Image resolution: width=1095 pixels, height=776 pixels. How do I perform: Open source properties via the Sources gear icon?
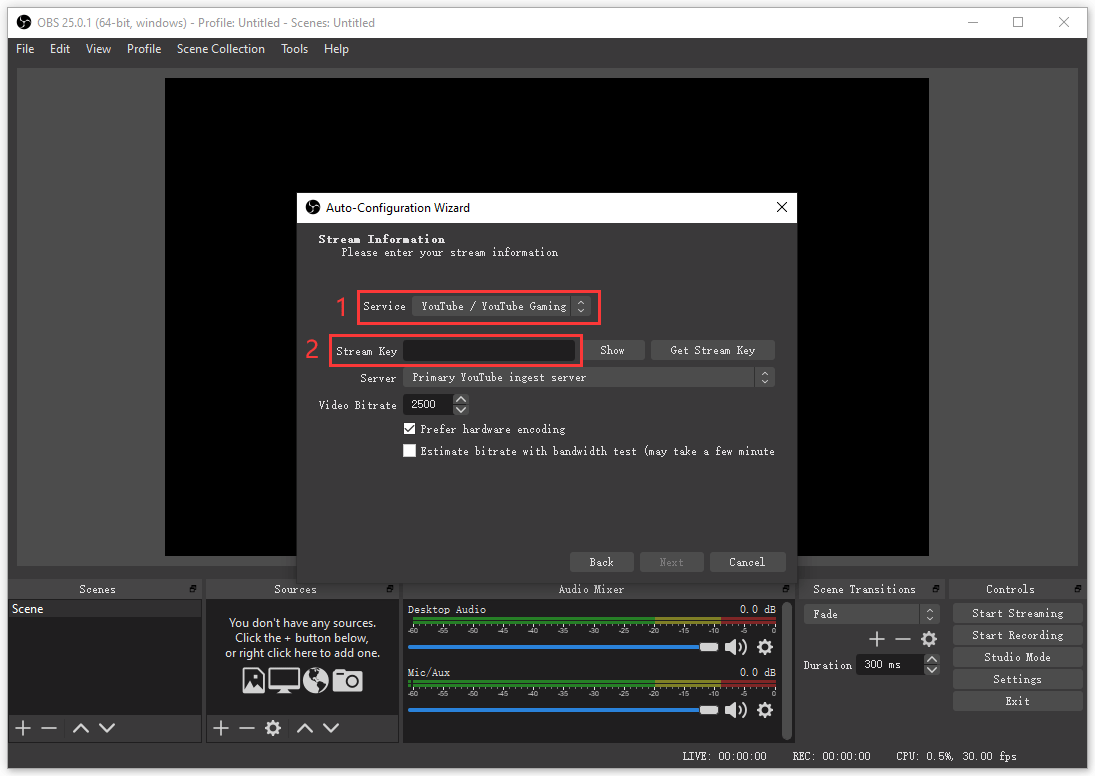click(x=273, y=728)
